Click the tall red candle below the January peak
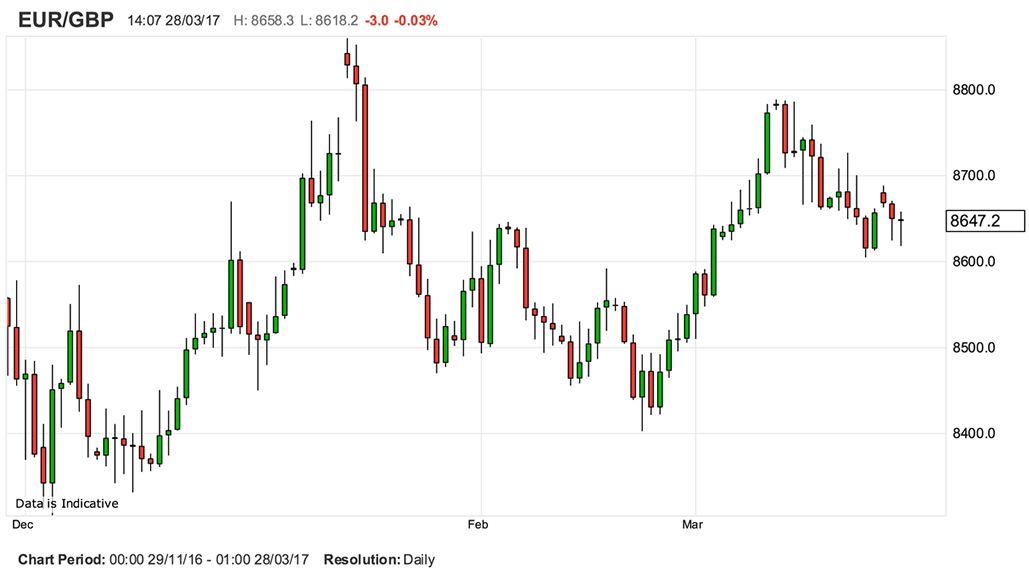This screenshot has width=1029, height=576. tap(365, 158)
